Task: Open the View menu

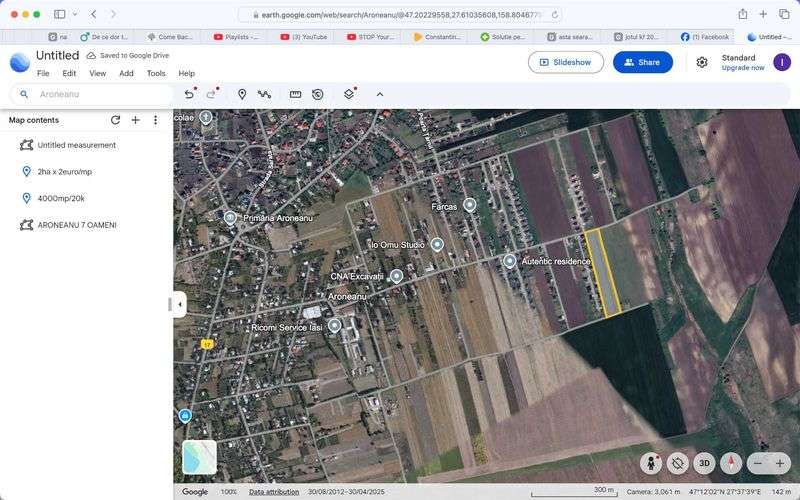Action: click(97, 73)
